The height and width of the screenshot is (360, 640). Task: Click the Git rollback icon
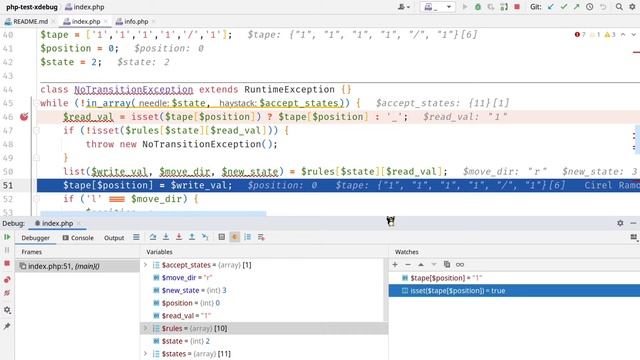[x=603, y=7]
